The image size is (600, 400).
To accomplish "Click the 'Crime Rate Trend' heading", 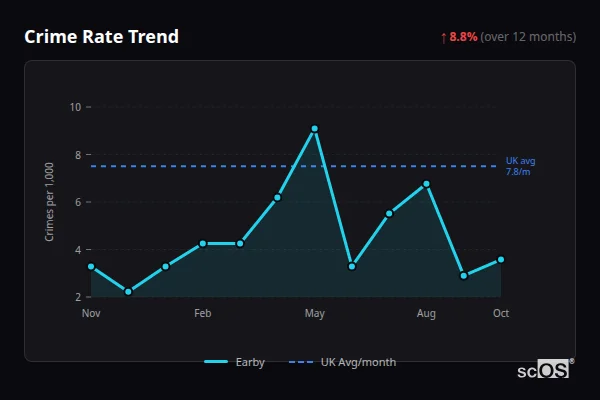I will [101, 37].
